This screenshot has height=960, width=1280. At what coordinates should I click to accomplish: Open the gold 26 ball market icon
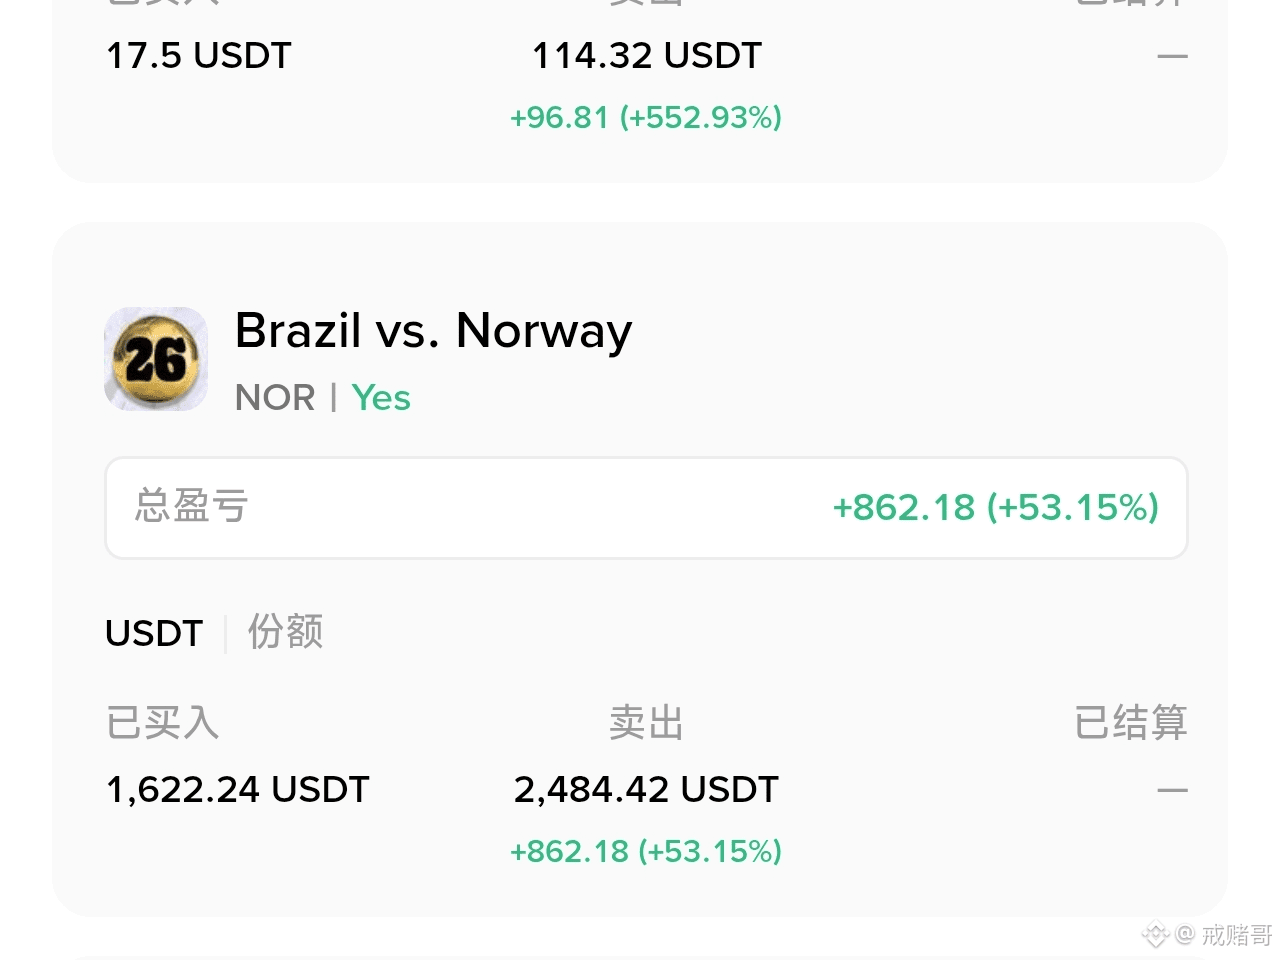tap(156, 359)
